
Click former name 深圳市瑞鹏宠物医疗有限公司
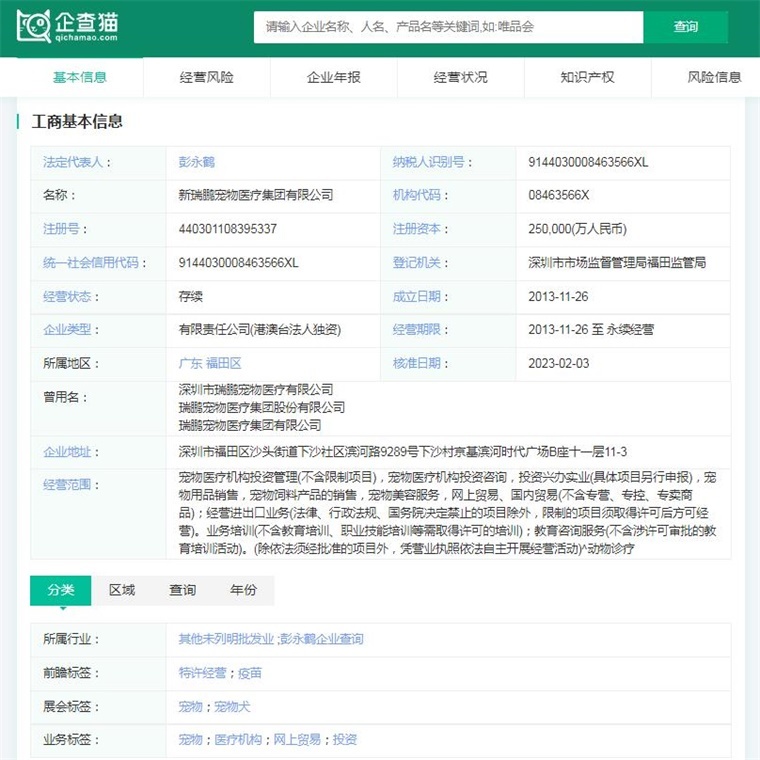pyautogui.click(x=255, y=389)
